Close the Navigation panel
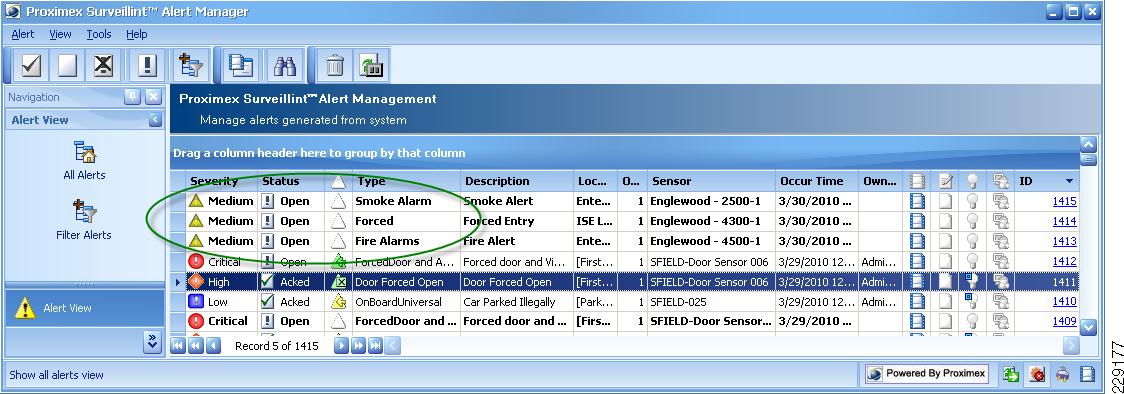This screenshot has width=1124, height=394. (x=153, y=97)
